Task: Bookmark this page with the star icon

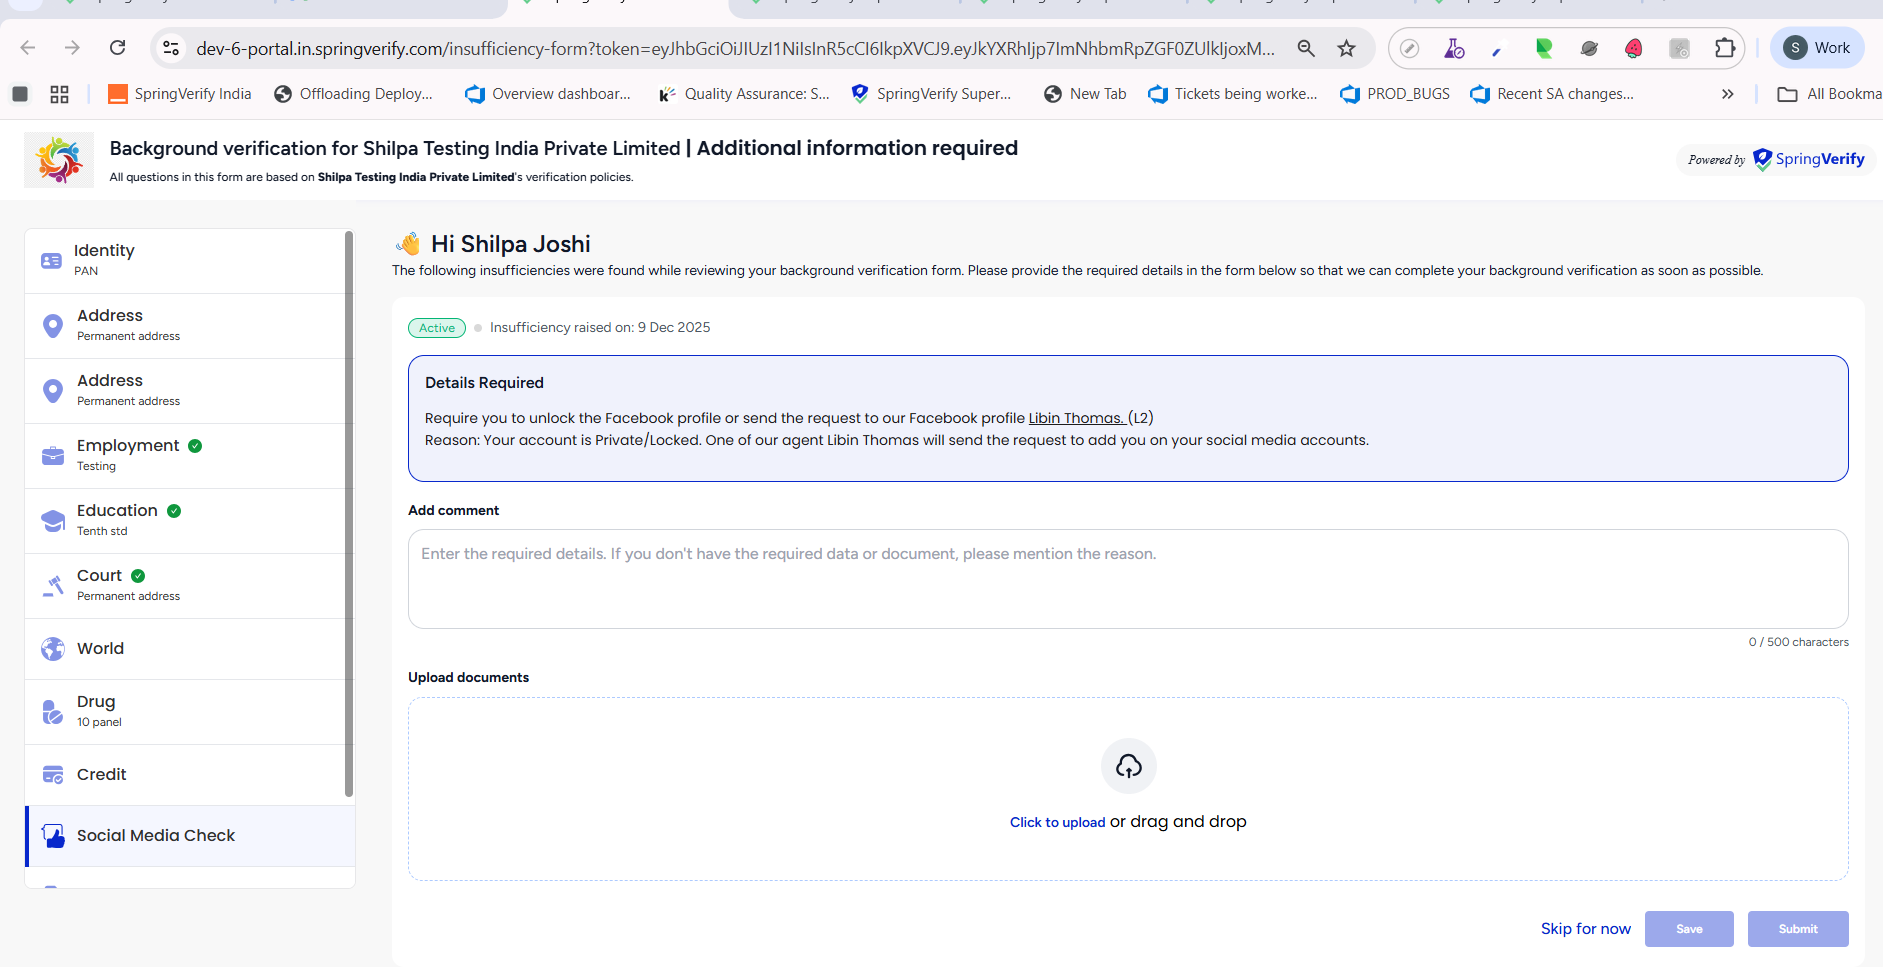Action: point(1346,48)
